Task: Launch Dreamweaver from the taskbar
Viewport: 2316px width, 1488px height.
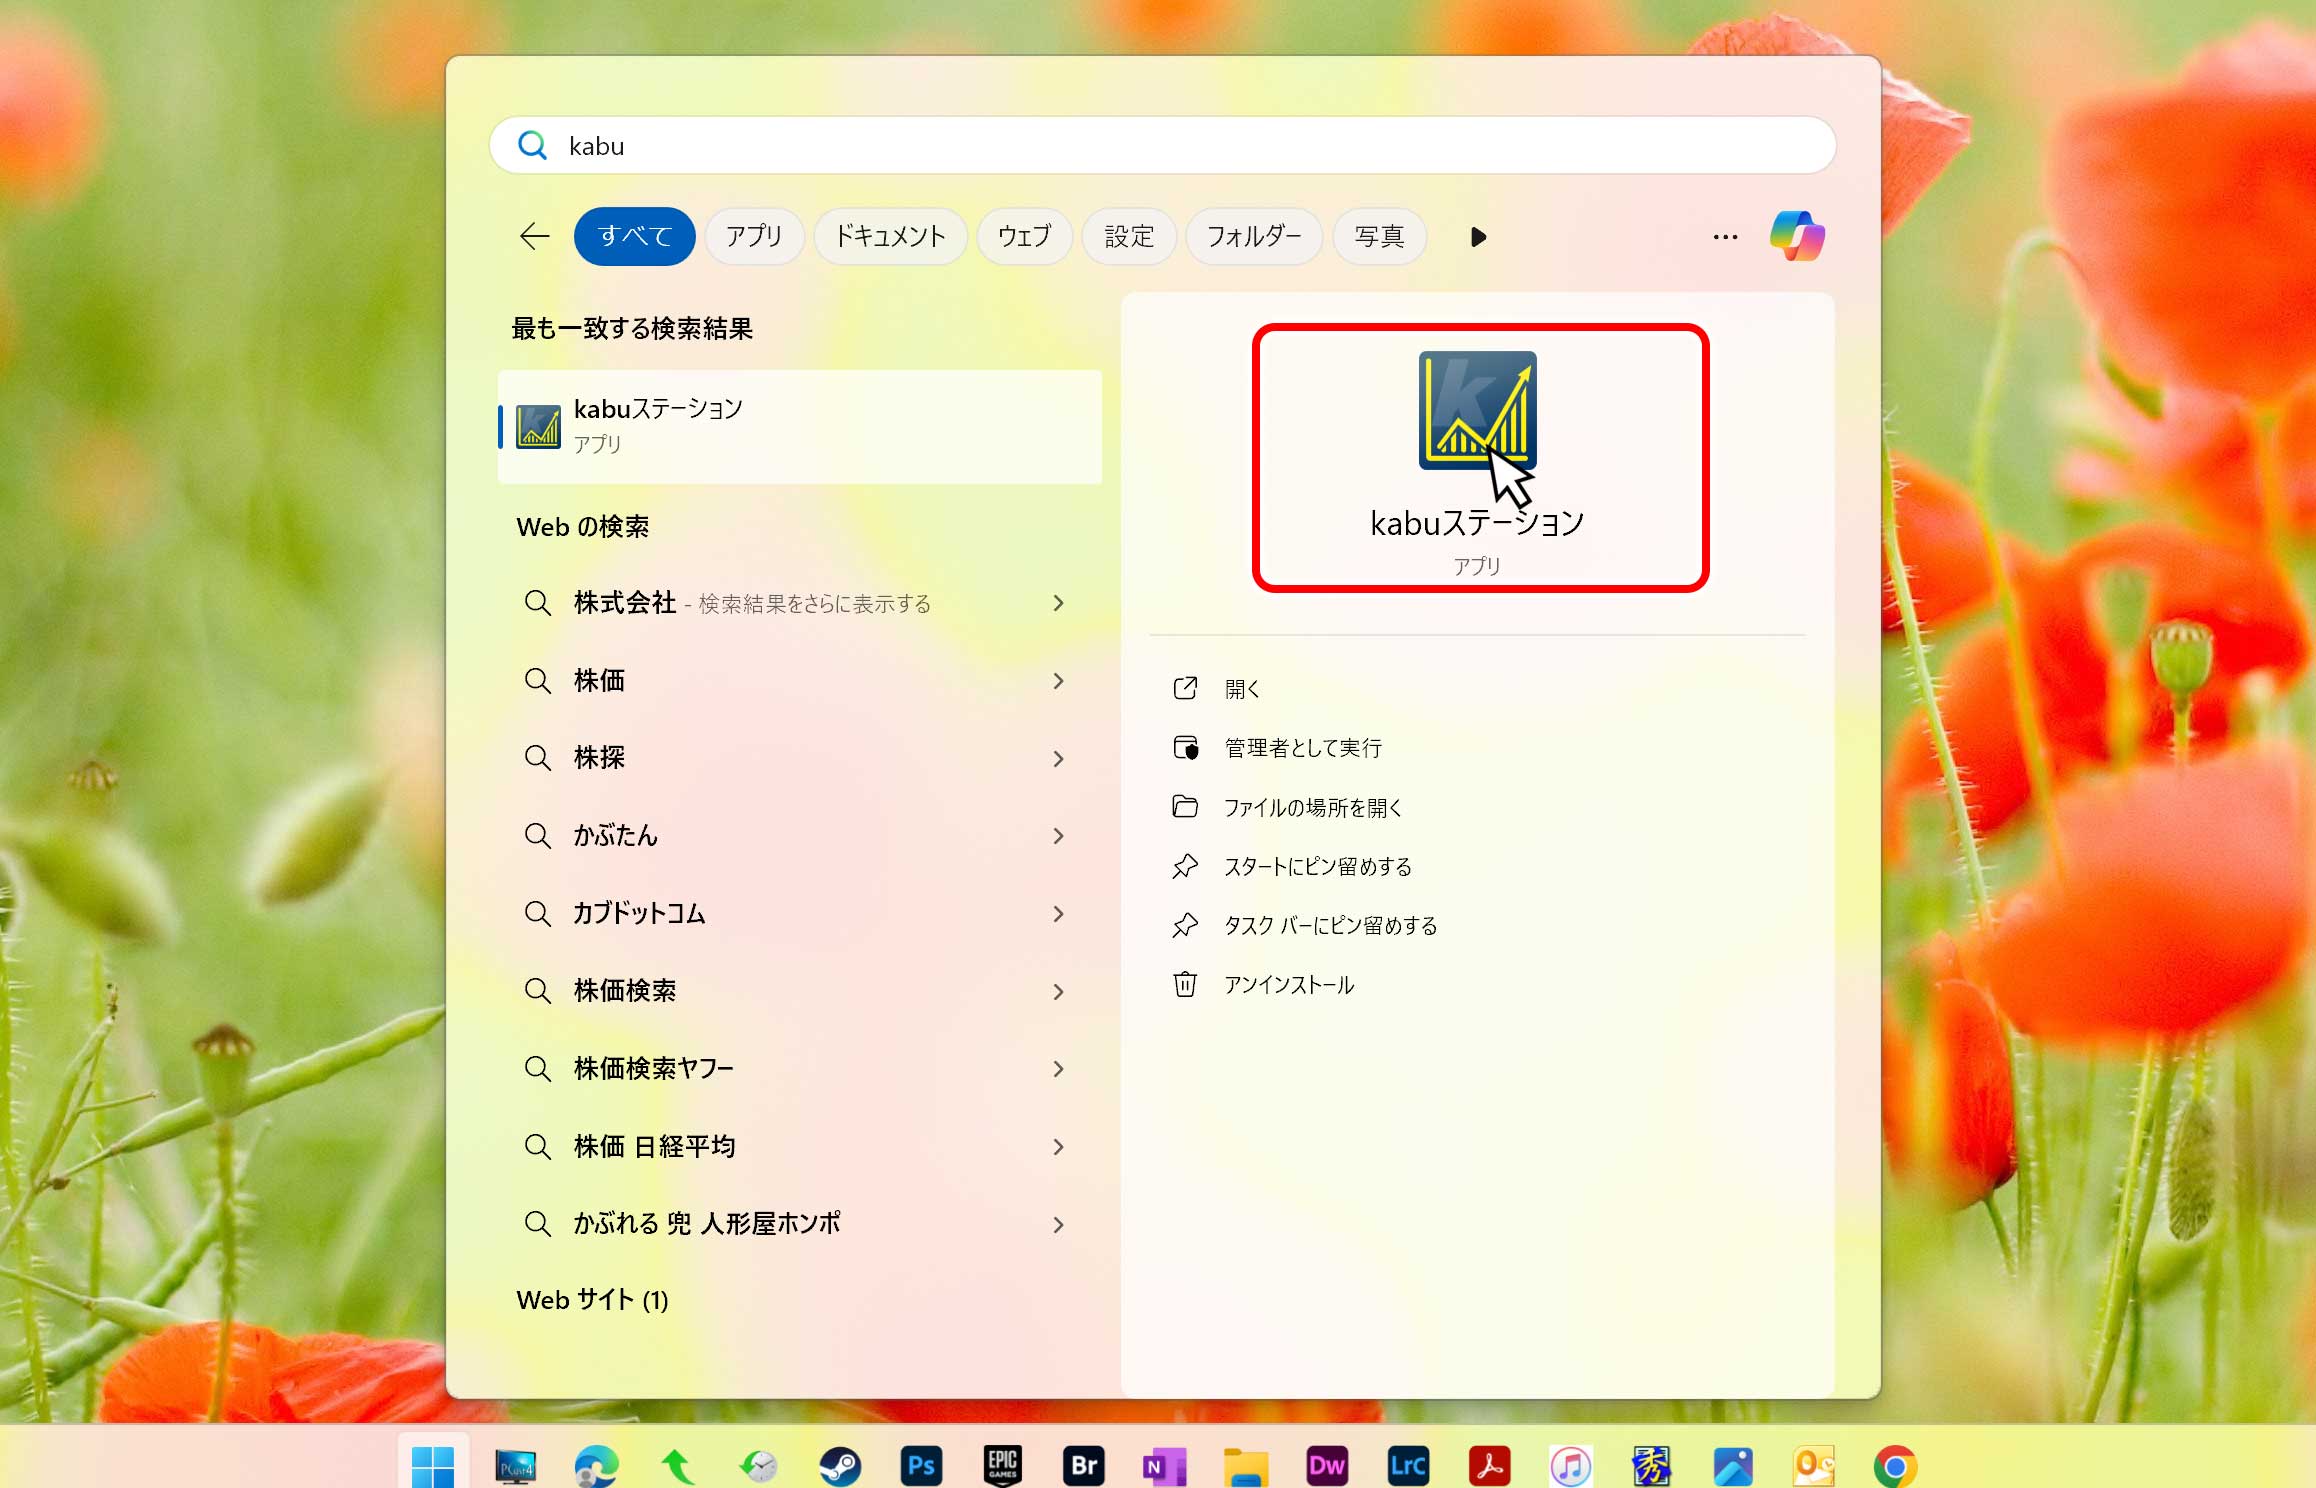Action: (1327, 1467)
